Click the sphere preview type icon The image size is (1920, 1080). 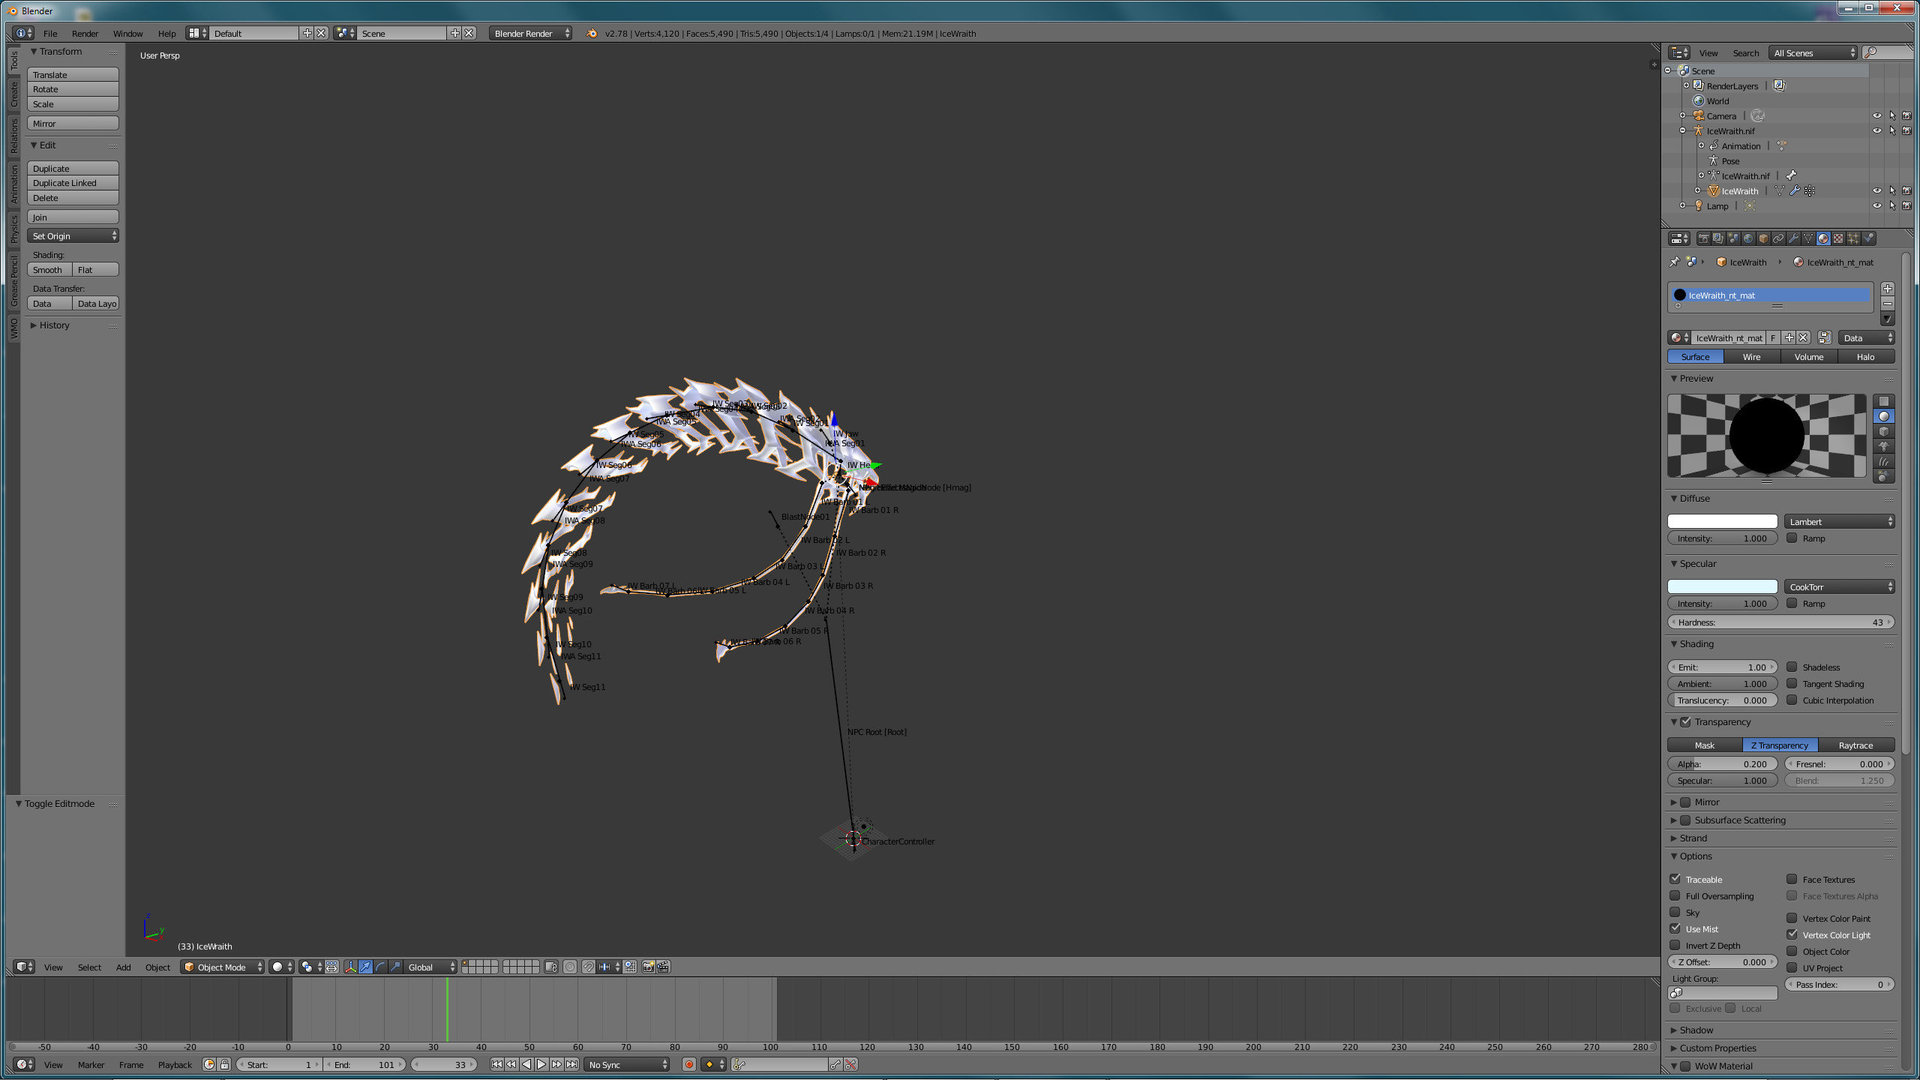tap(1884, 416)
